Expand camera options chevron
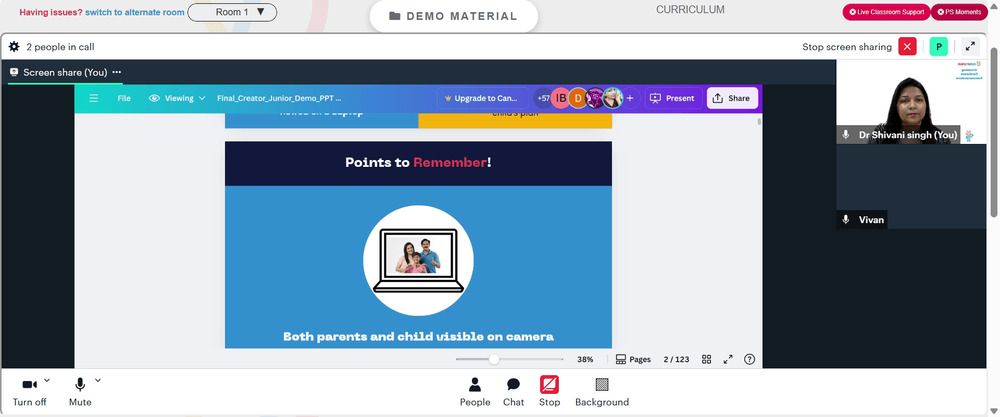This screenshot has height=417, width=1000. 47,381
